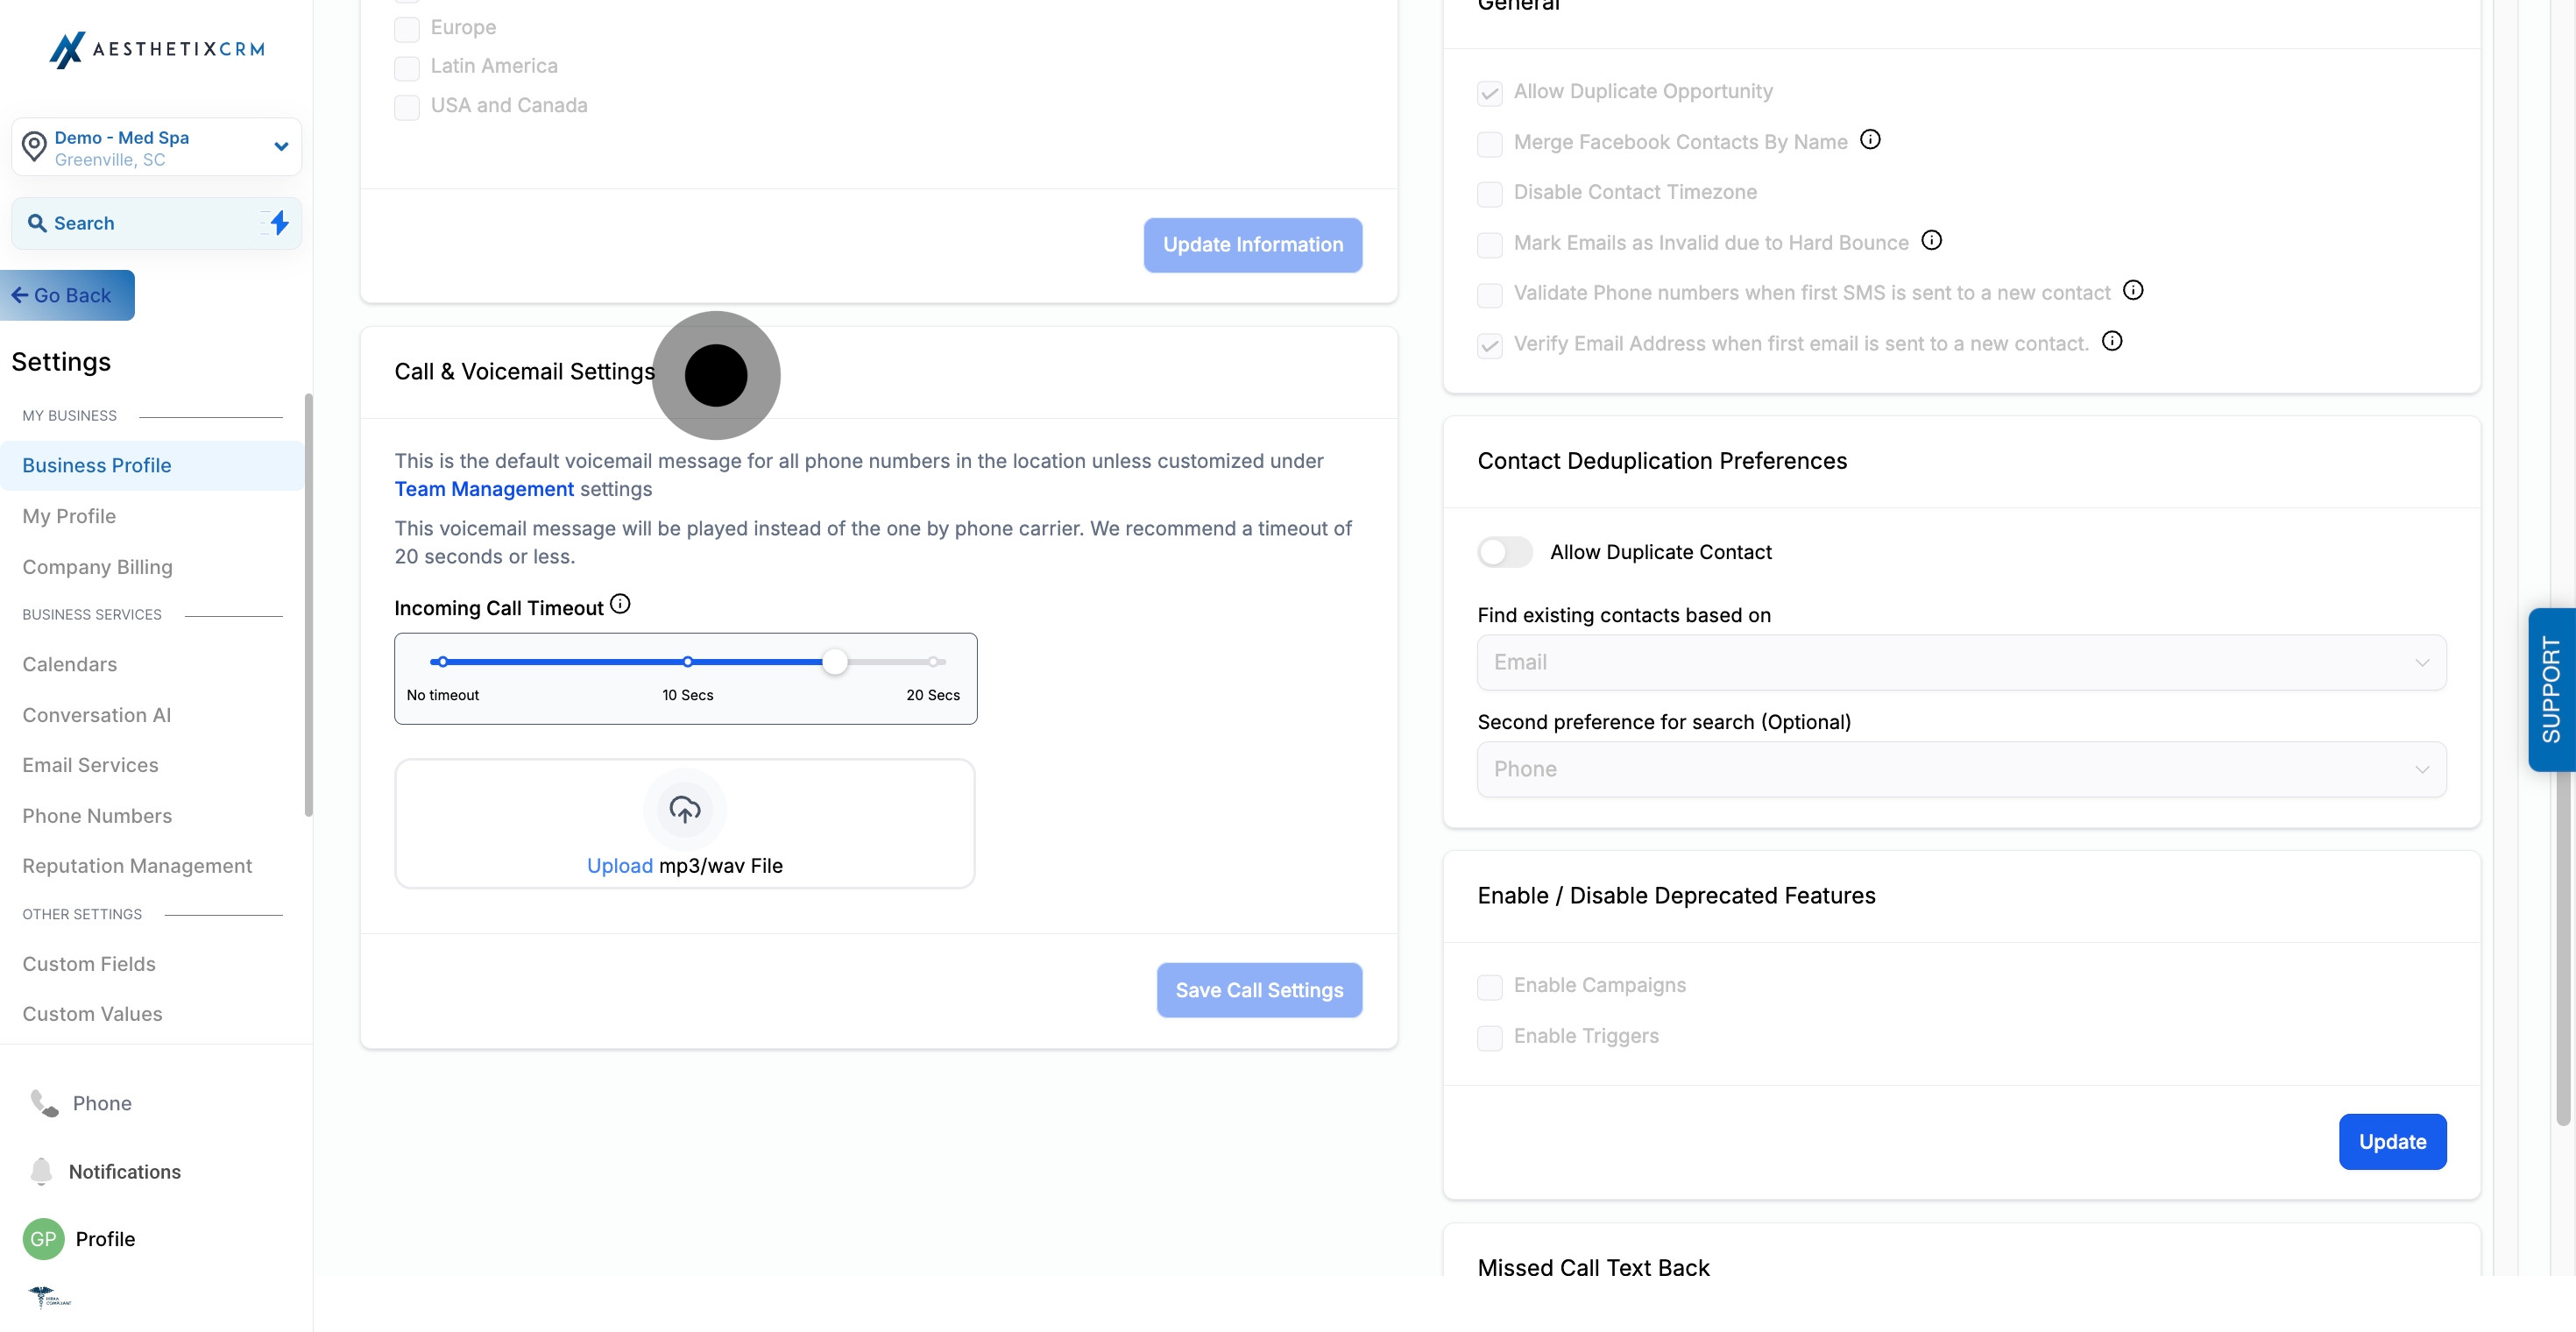
Task: Click the lightning bolt quick actions icon
Action: click(279, 223)
